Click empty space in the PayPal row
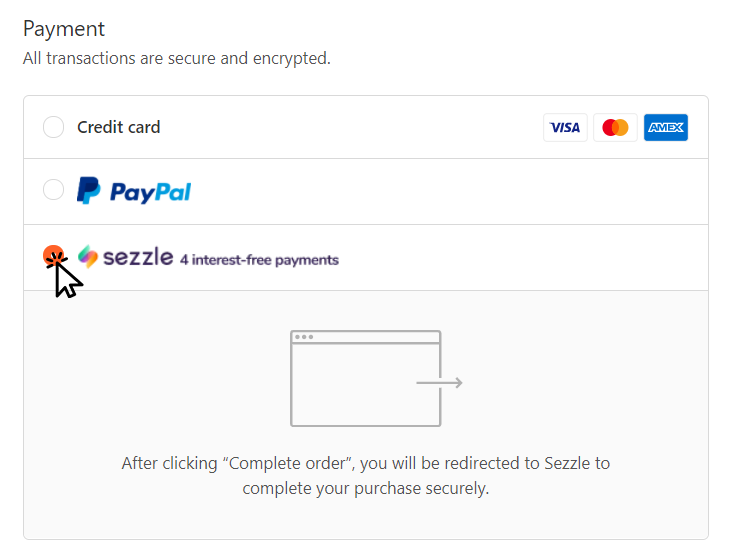 point(450,191)
